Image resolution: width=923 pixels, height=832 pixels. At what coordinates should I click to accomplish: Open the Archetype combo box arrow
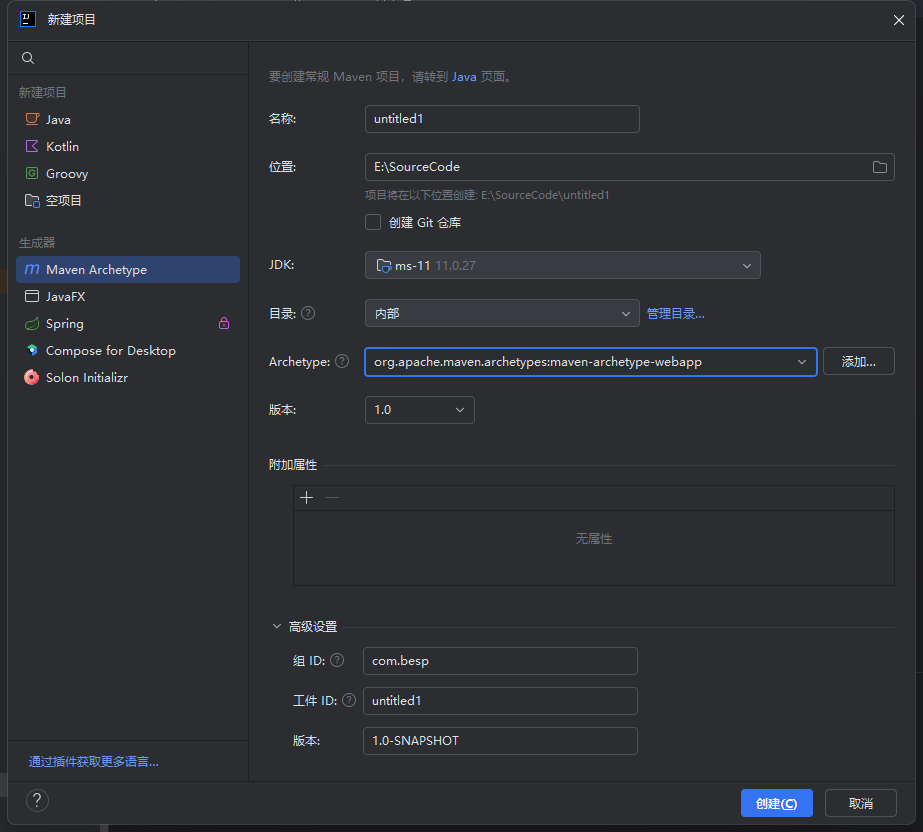[x=802, y=362]
